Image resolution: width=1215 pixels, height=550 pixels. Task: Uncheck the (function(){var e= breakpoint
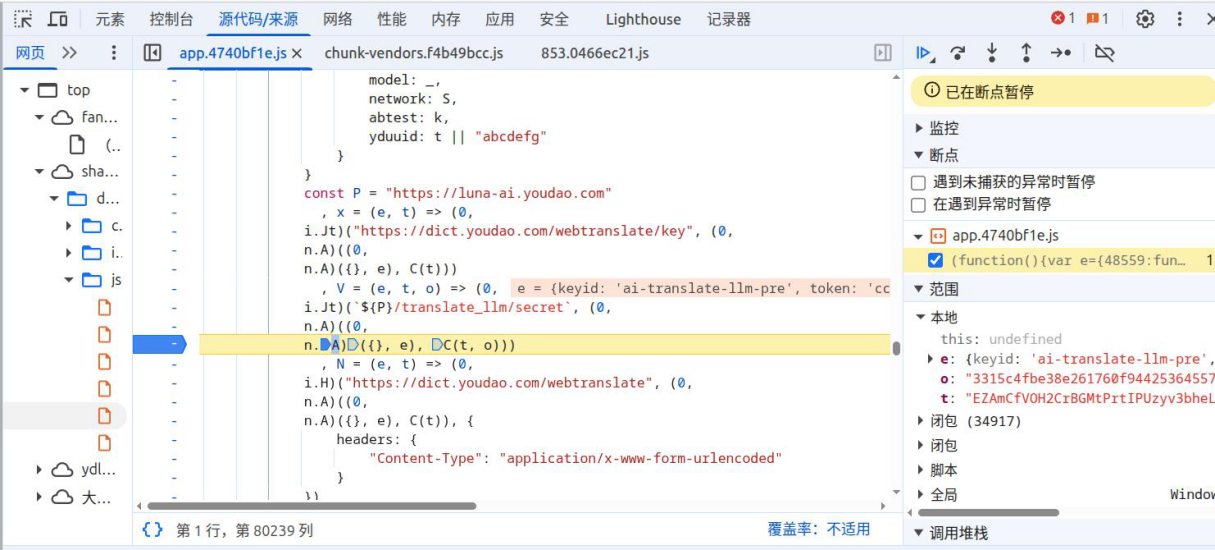point(935,260)
